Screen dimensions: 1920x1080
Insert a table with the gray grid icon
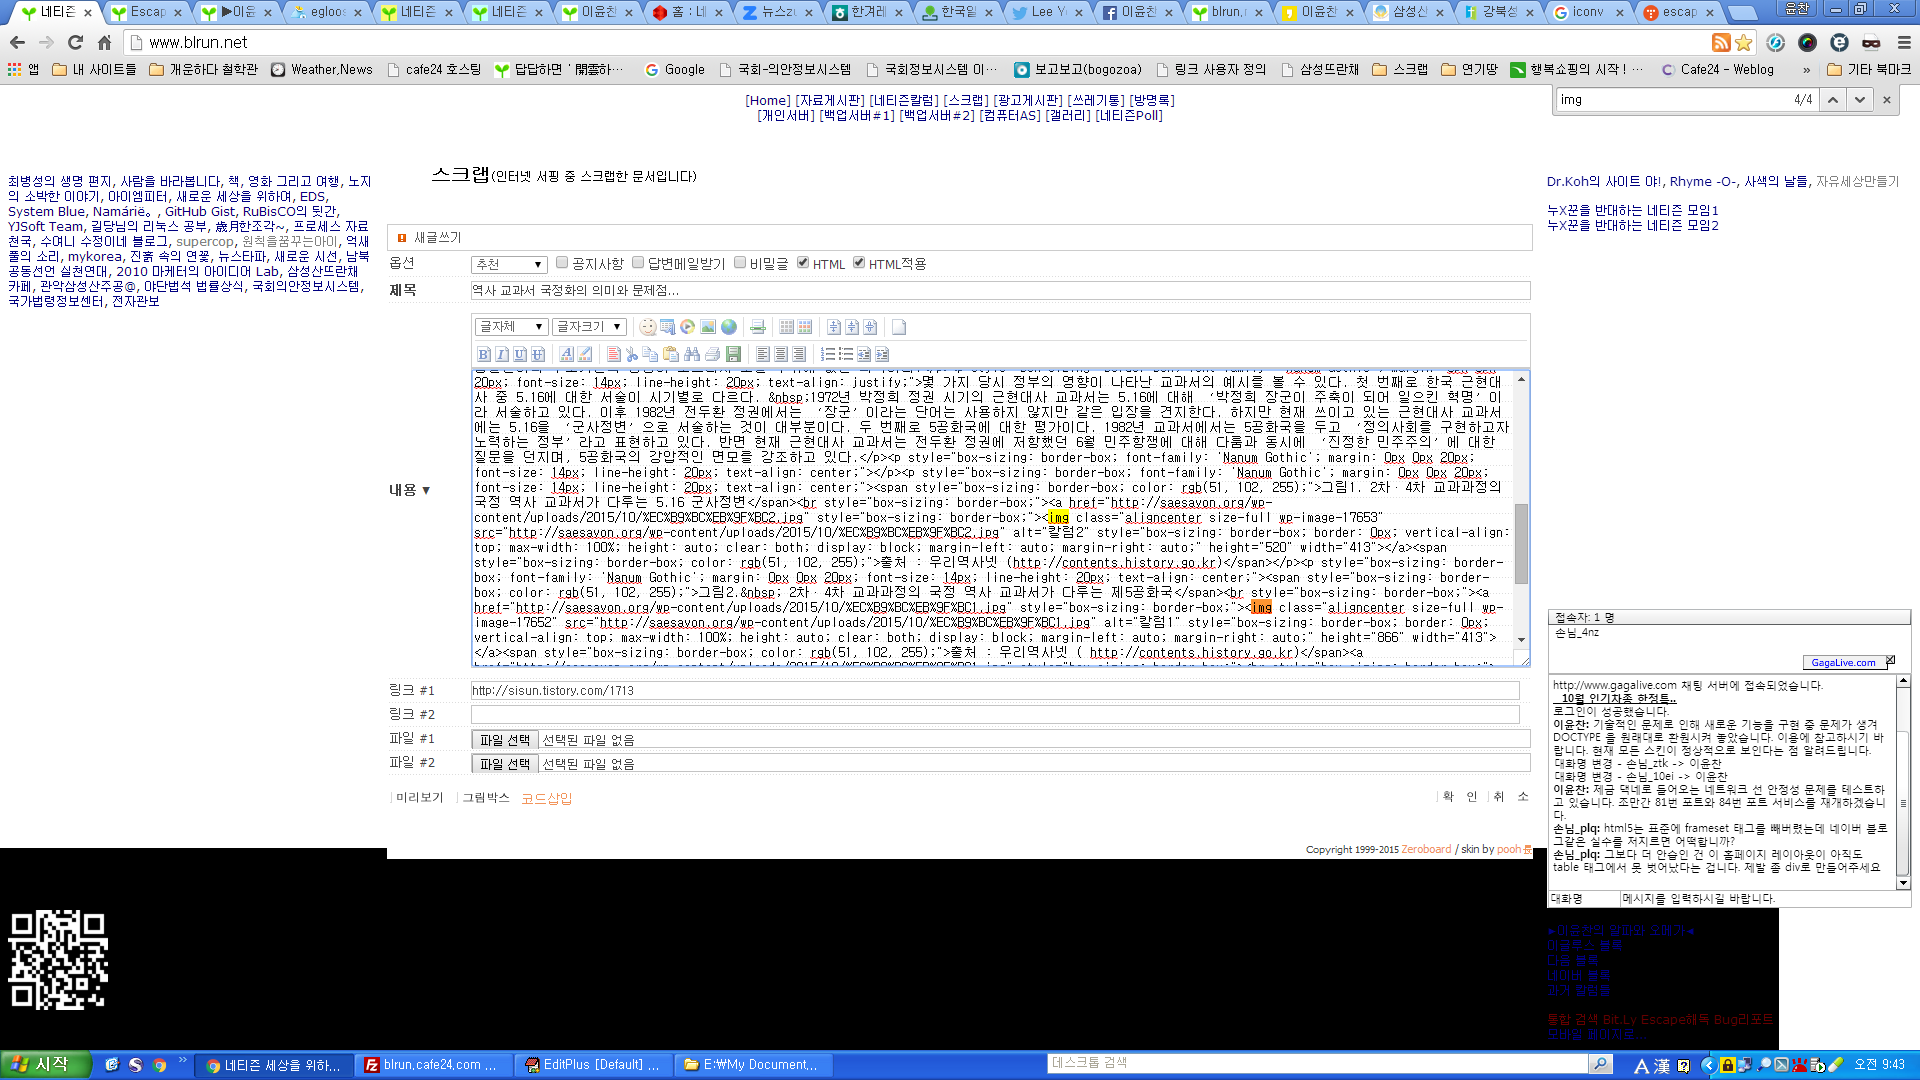point(787,327)
